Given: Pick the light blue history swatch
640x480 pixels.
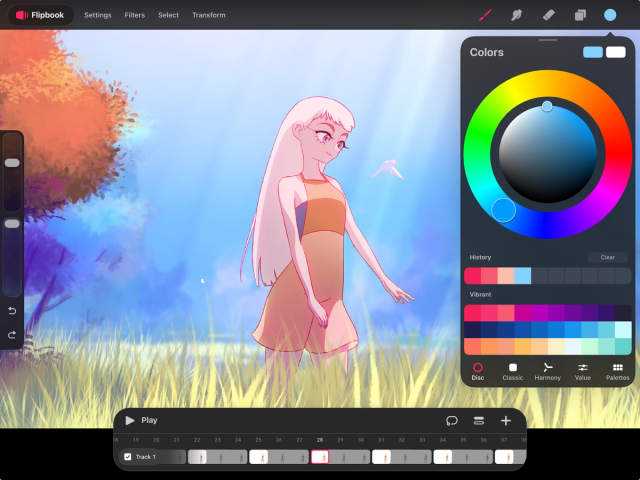Looking at the screenshot, I should 522,276.
